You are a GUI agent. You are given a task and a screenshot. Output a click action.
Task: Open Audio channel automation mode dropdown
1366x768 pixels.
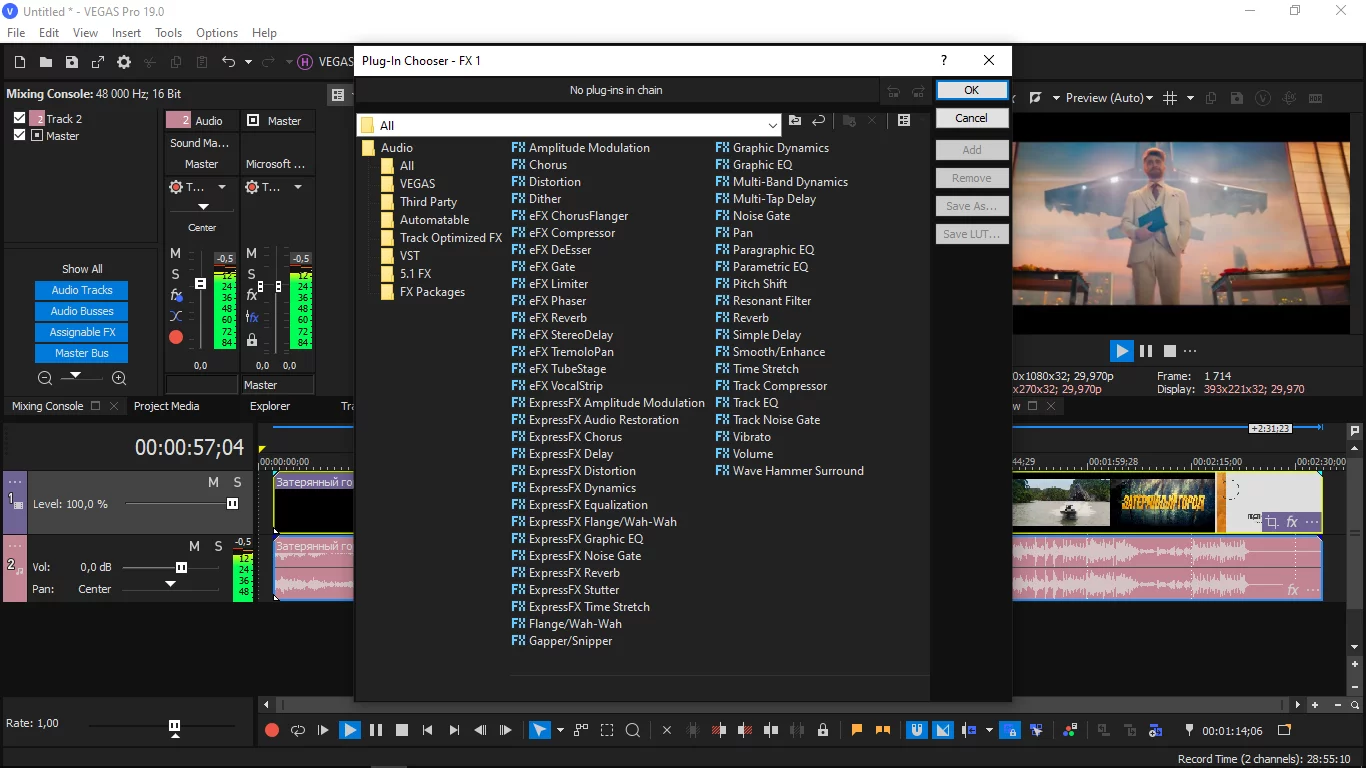(221, 187)
